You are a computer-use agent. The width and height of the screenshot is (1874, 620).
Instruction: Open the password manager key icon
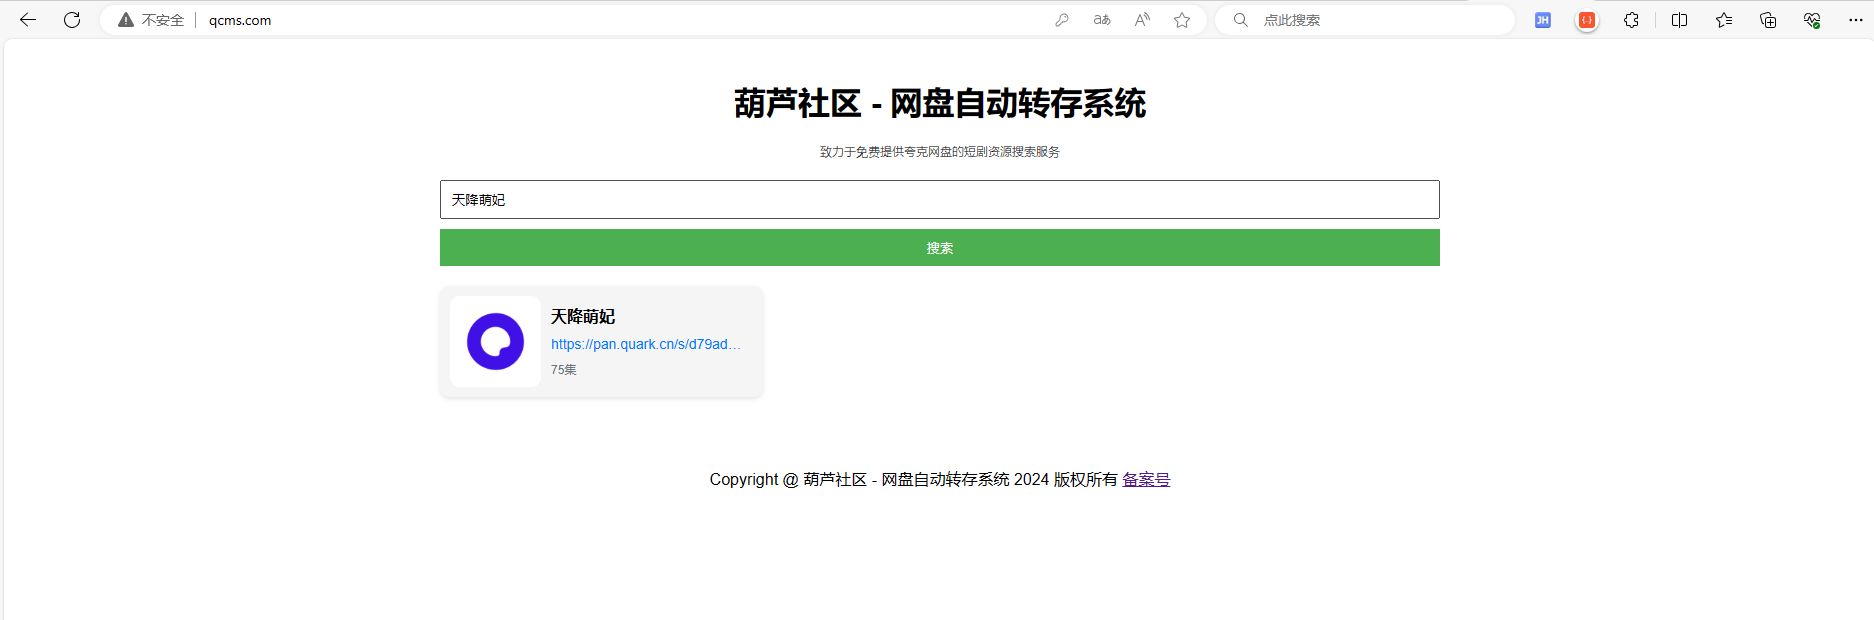pyautogui.click(x=1062, y=20)
